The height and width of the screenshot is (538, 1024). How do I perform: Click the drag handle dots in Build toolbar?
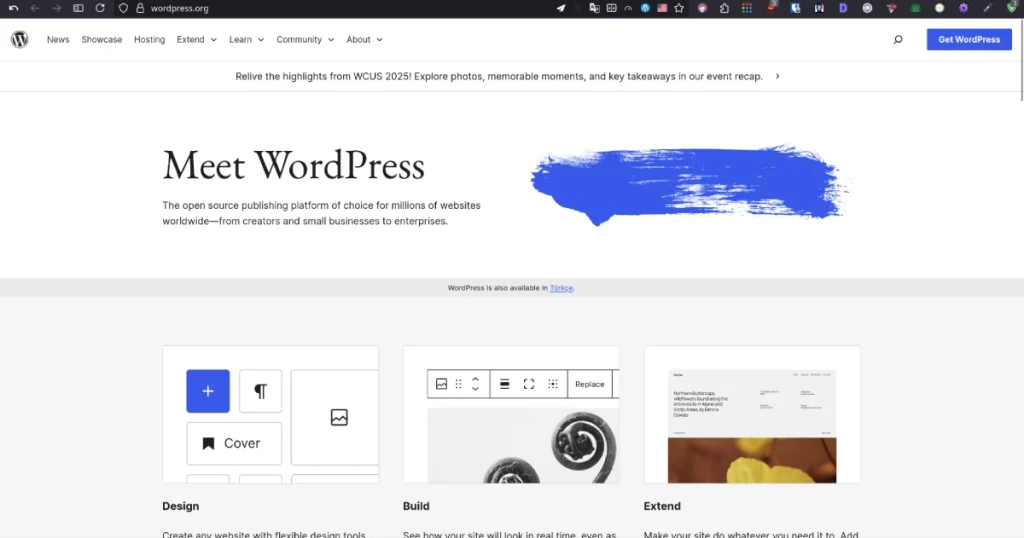click(x=458, y=384)
